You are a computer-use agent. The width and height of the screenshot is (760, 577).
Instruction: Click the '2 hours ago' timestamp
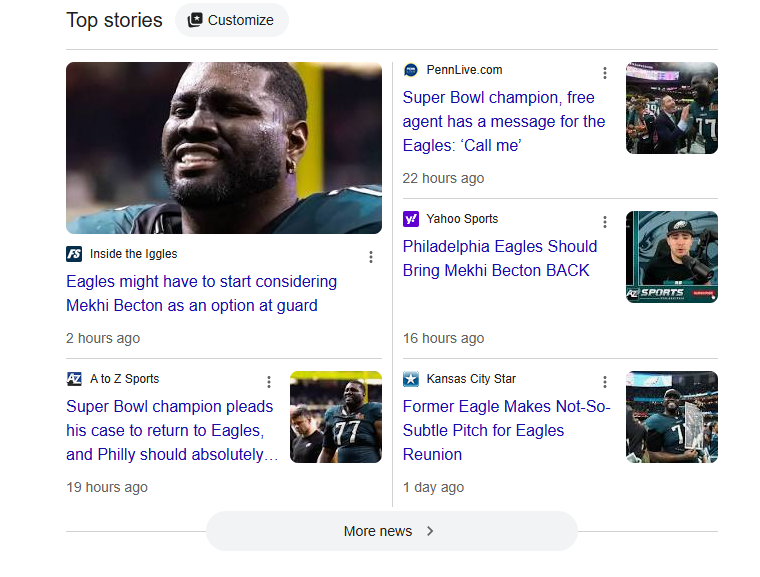(x=103, y=338)
